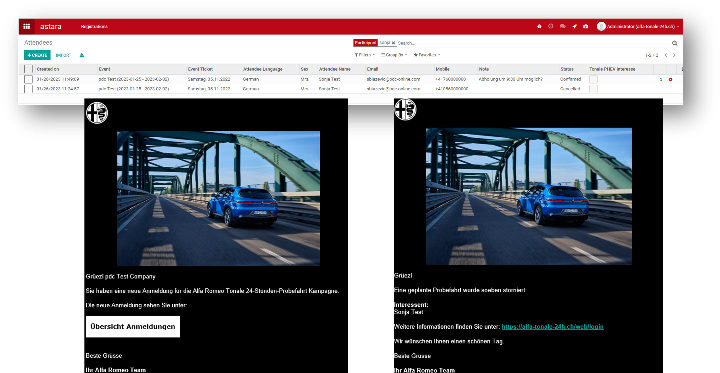Click the note cell 'Abholung um … Uhr möglich?'
The height and width of the screenshot is (373, 720).
[511, 79]
